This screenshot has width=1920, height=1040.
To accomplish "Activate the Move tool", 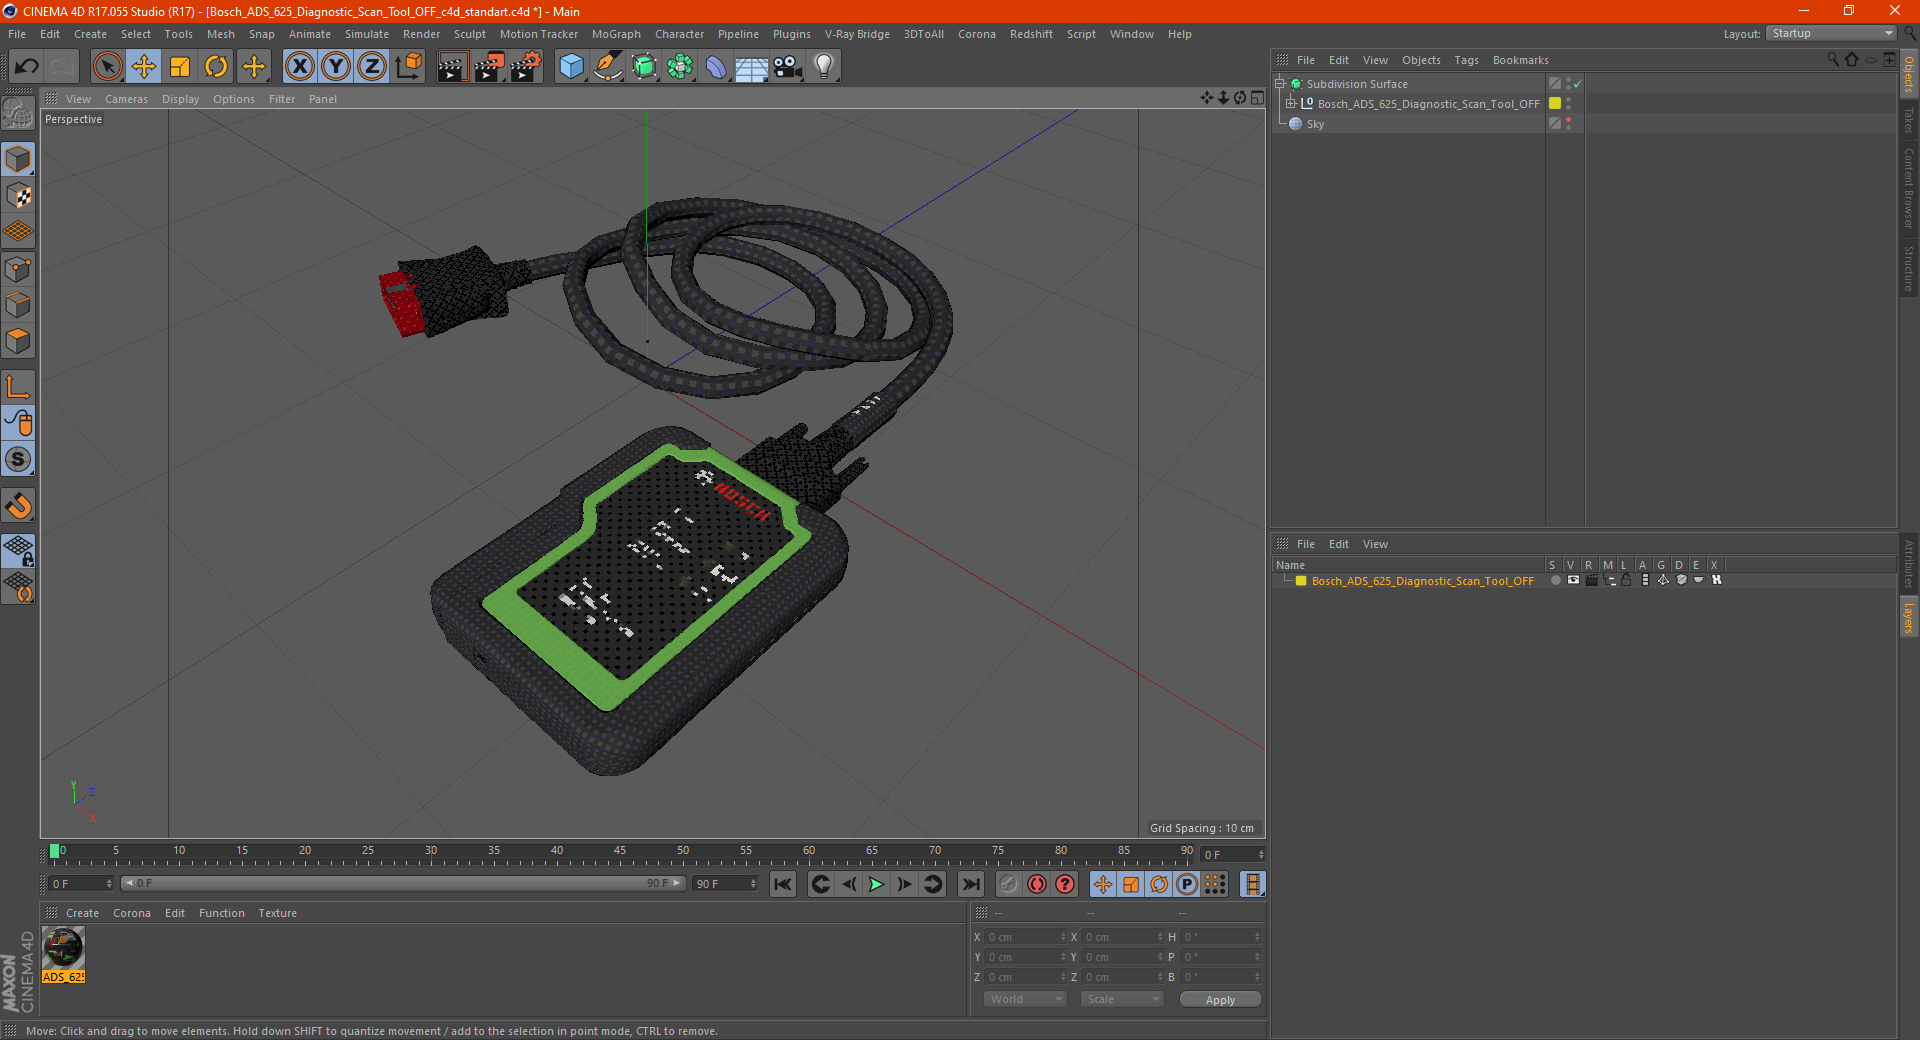I will click(x=144, y=67).
